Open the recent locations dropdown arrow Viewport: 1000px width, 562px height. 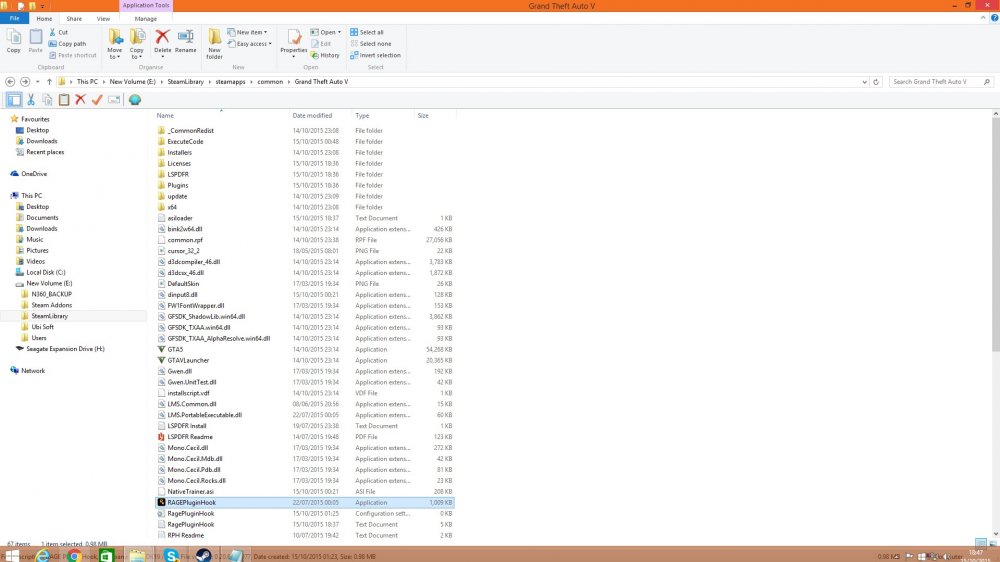coord(38,82)
